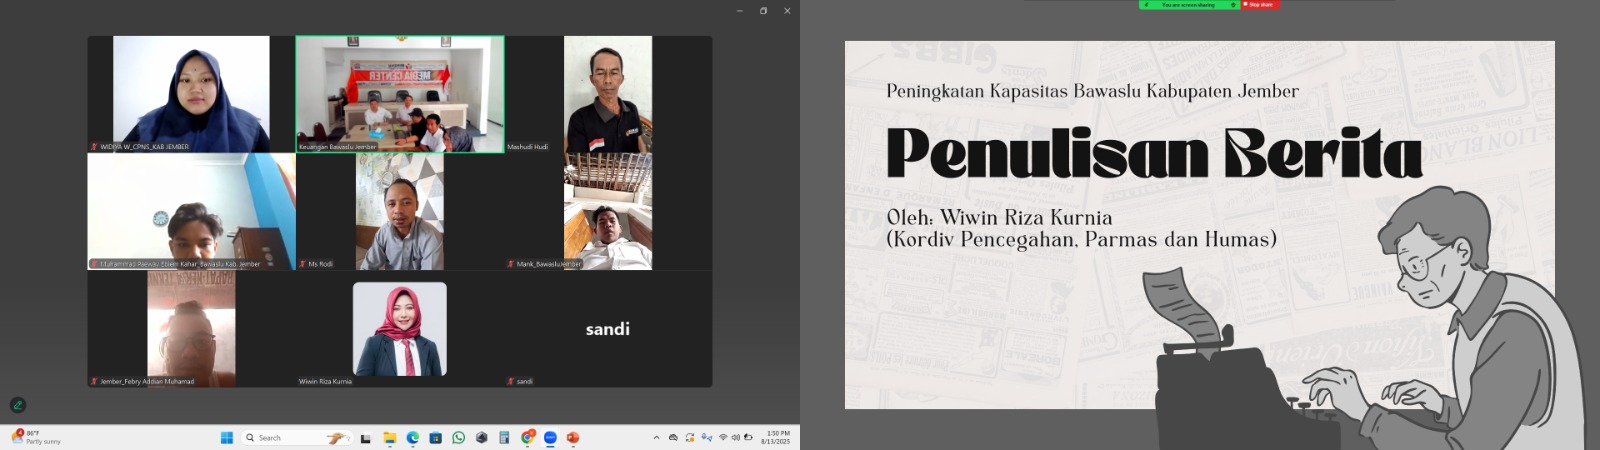The height and width of the screenshot is (450, 1600).
Task: Open Microsoft Store from the taskbar
Action: click(435, 438)
